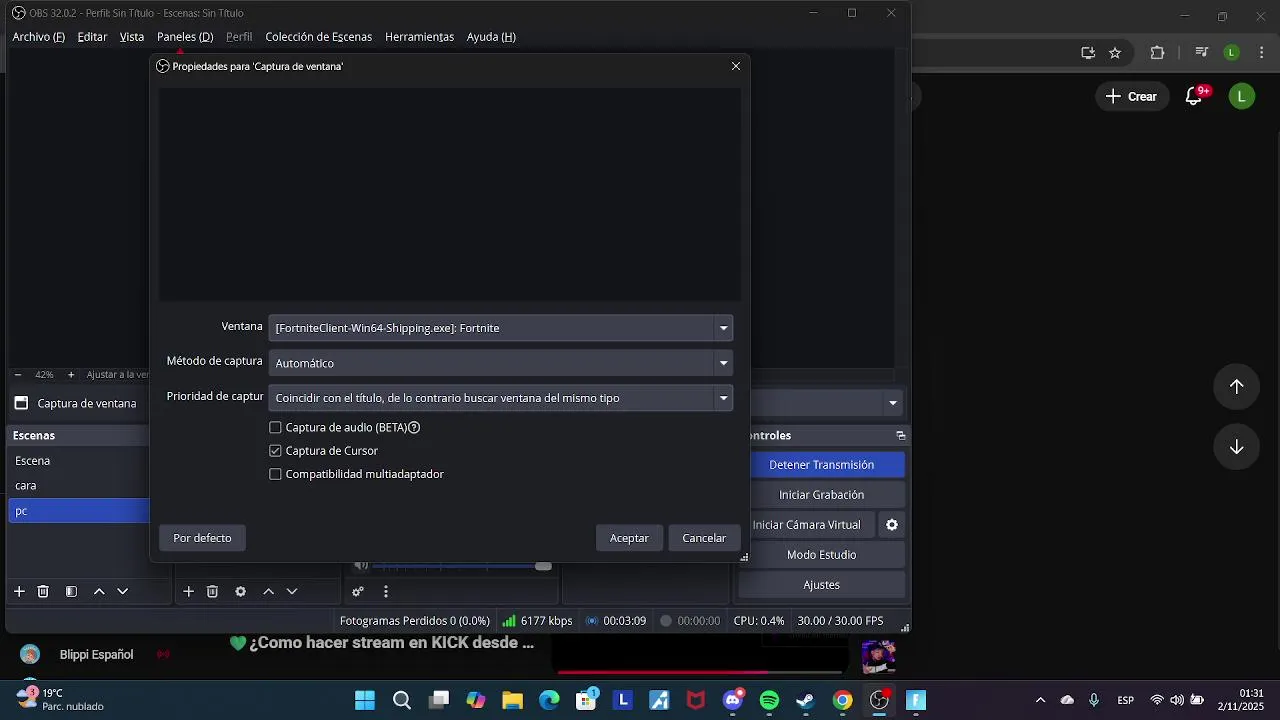Select the cara scene
The image size is (1280, 720).
coord(80,486)
